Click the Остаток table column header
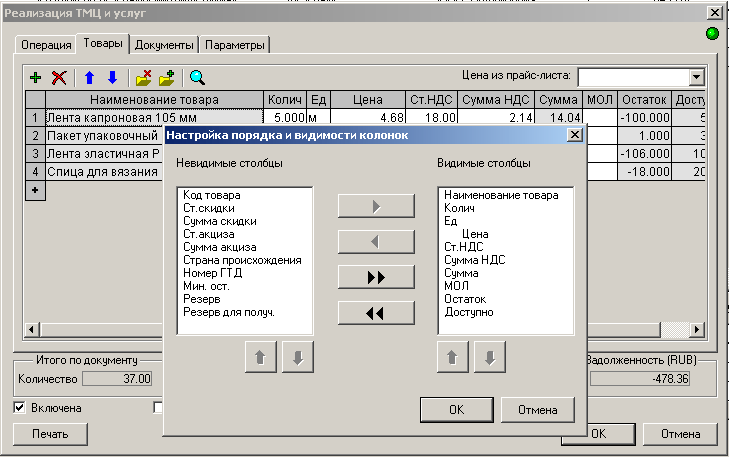This screenshot has height=457, width=729. [644, 100]
